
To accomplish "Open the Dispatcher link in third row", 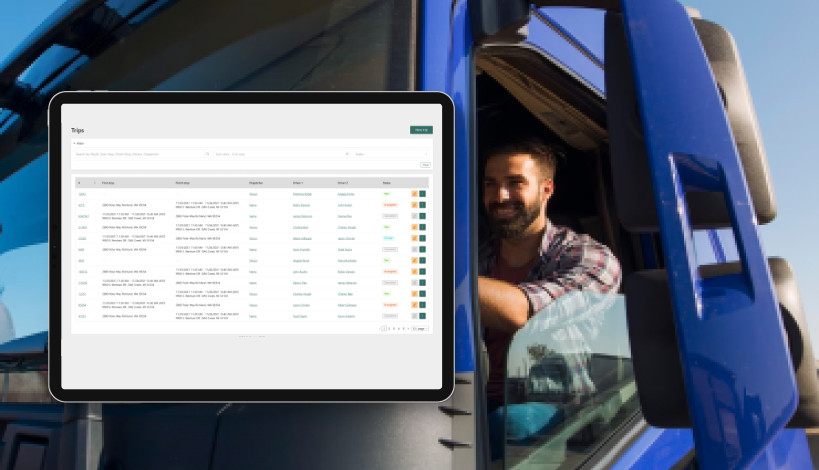I will point(253,216).
